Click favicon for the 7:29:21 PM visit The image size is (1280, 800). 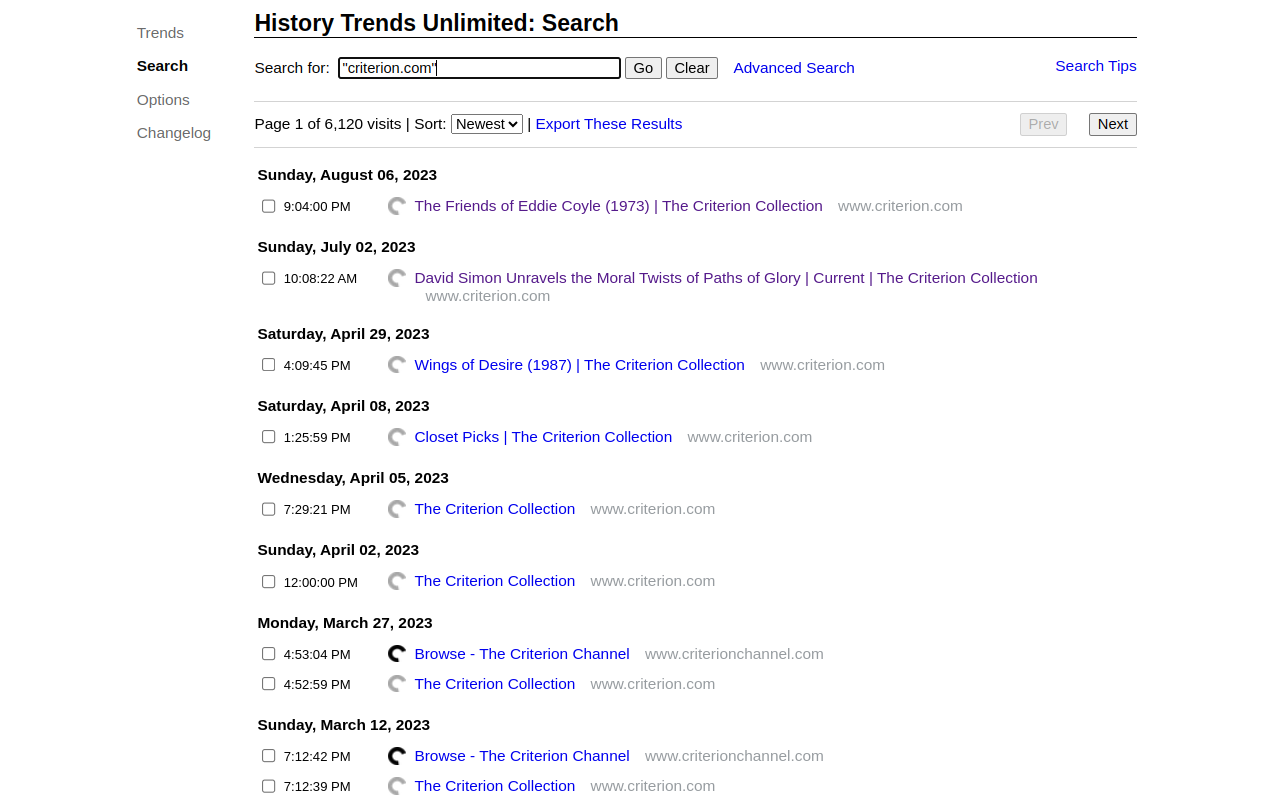point(397,509)
